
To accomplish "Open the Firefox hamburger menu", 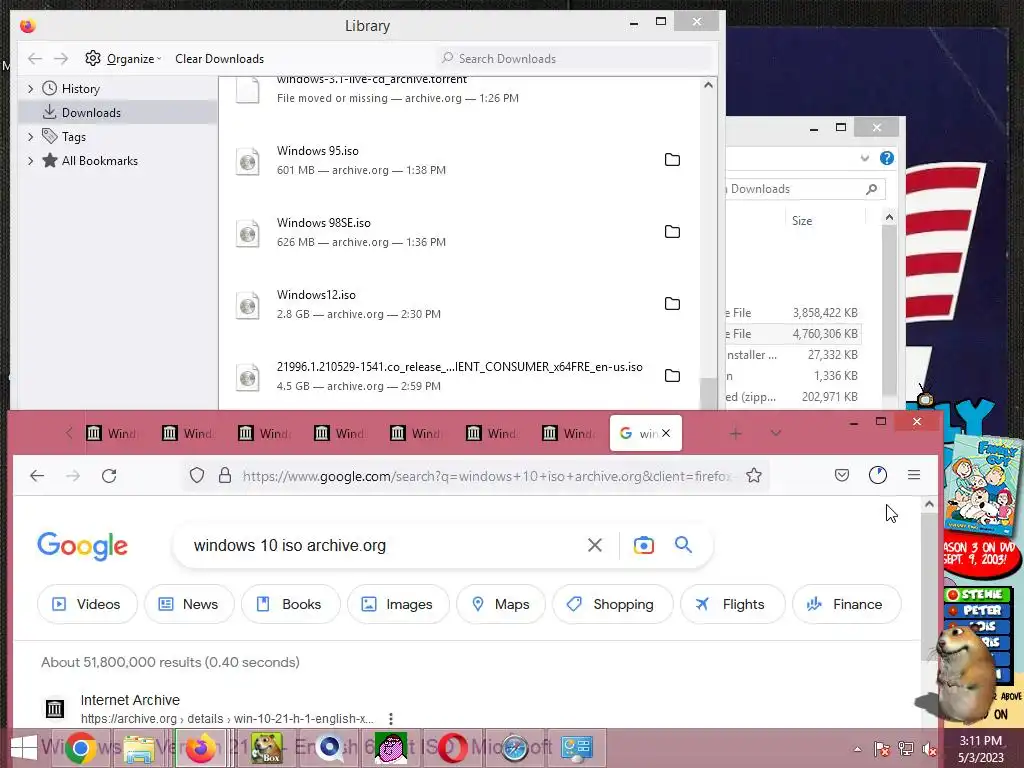I will 914,475.
